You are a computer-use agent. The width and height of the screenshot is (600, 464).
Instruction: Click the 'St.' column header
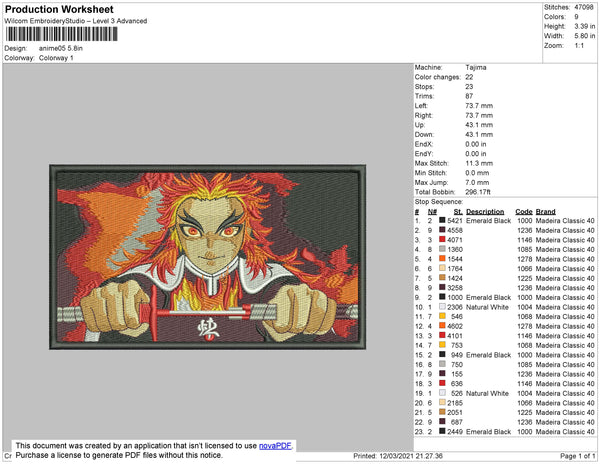458,212
